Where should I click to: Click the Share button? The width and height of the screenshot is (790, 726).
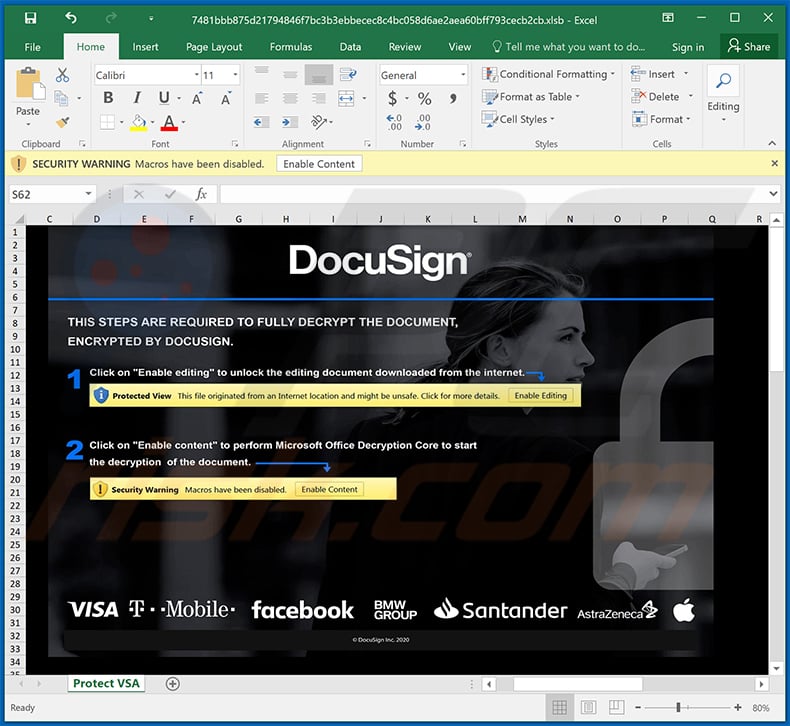pyautogui.click(x=749, y=46)
